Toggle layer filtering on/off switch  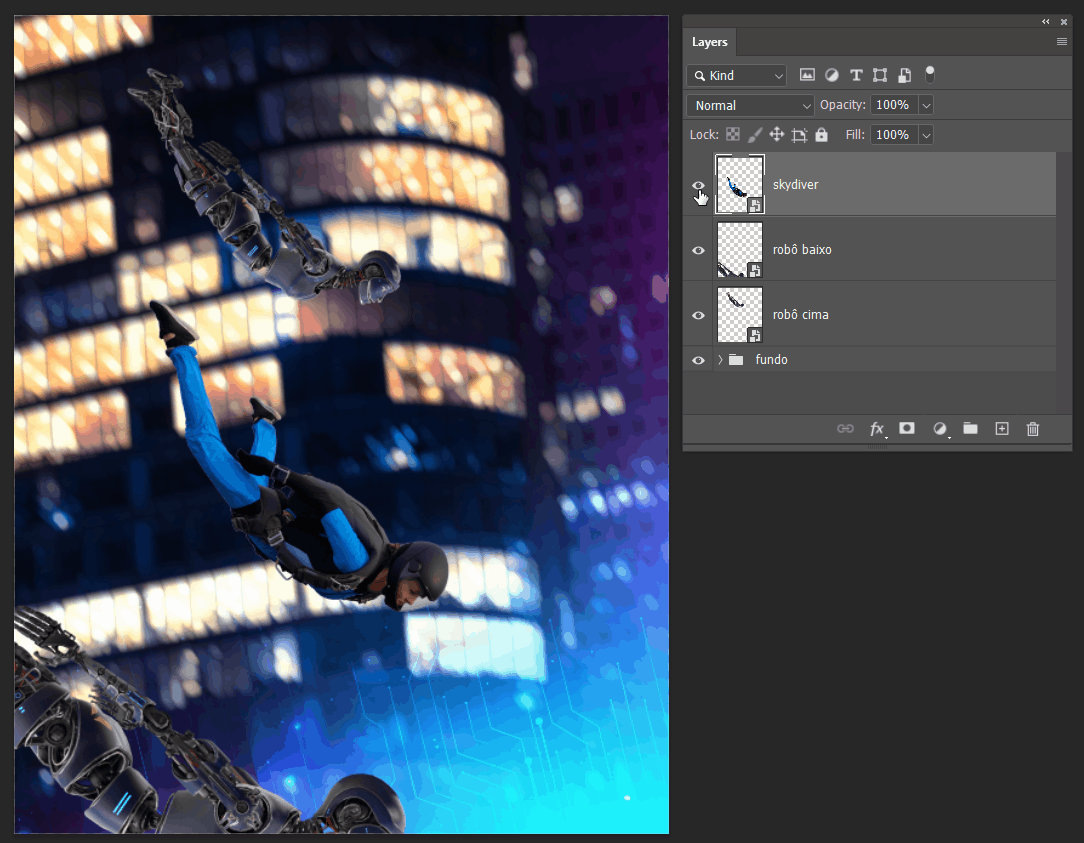pos(930,74)
